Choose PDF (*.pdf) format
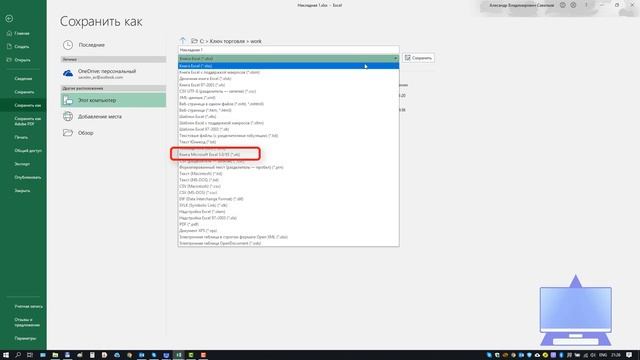 [289, 224]
